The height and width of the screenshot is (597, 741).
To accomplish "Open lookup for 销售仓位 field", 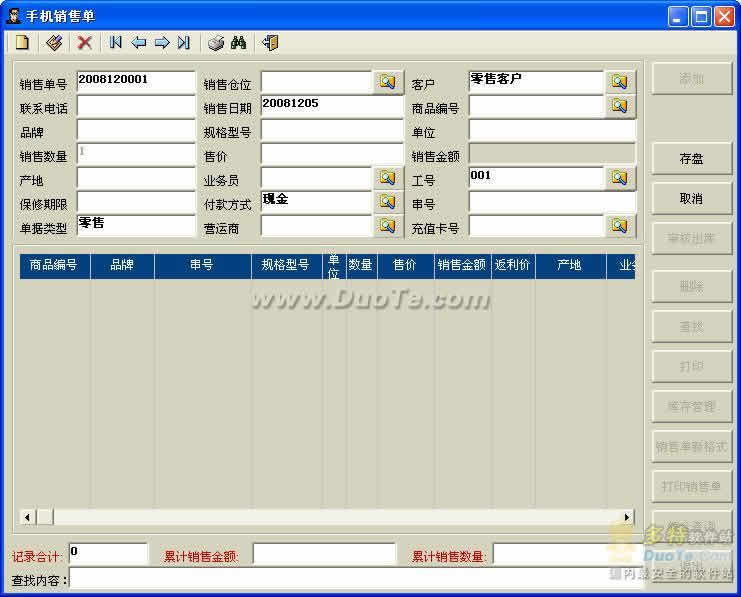I will (x=388, y=82).
